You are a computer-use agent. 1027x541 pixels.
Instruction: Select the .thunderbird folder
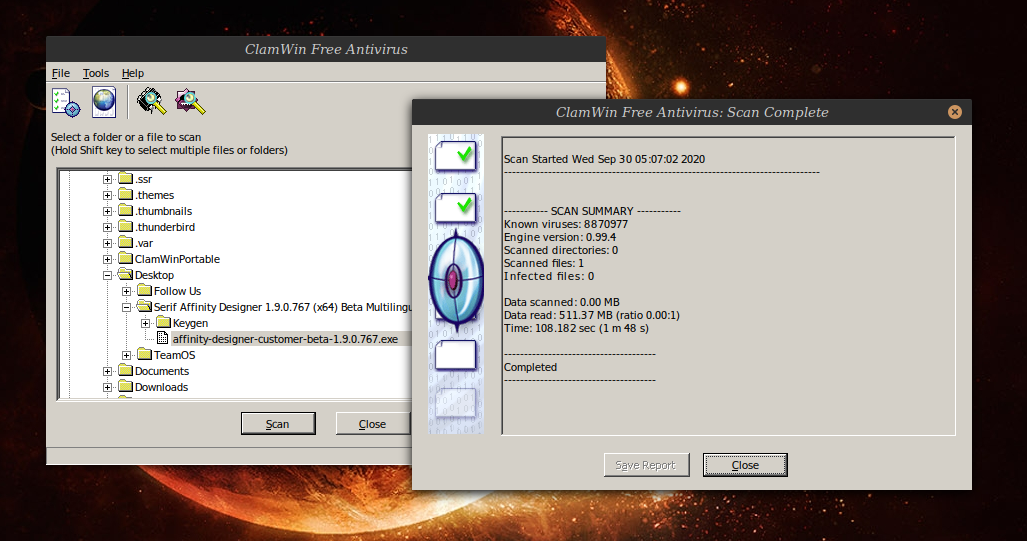(x=165, y=227)
